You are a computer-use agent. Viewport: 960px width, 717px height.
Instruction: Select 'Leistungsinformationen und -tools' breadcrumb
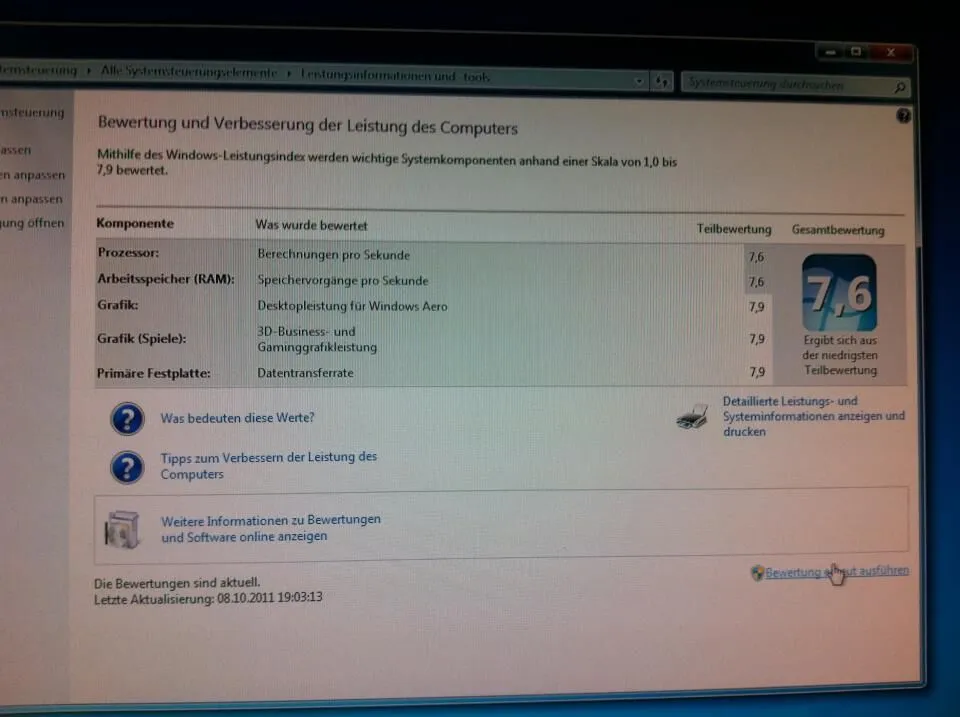coord(395,76)
